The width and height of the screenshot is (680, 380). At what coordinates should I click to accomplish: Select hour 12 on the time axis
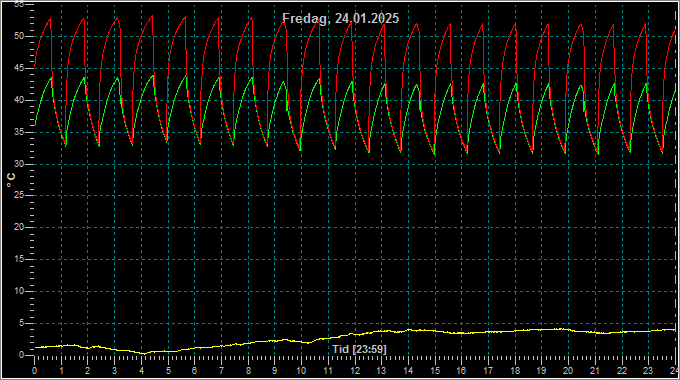355,371
